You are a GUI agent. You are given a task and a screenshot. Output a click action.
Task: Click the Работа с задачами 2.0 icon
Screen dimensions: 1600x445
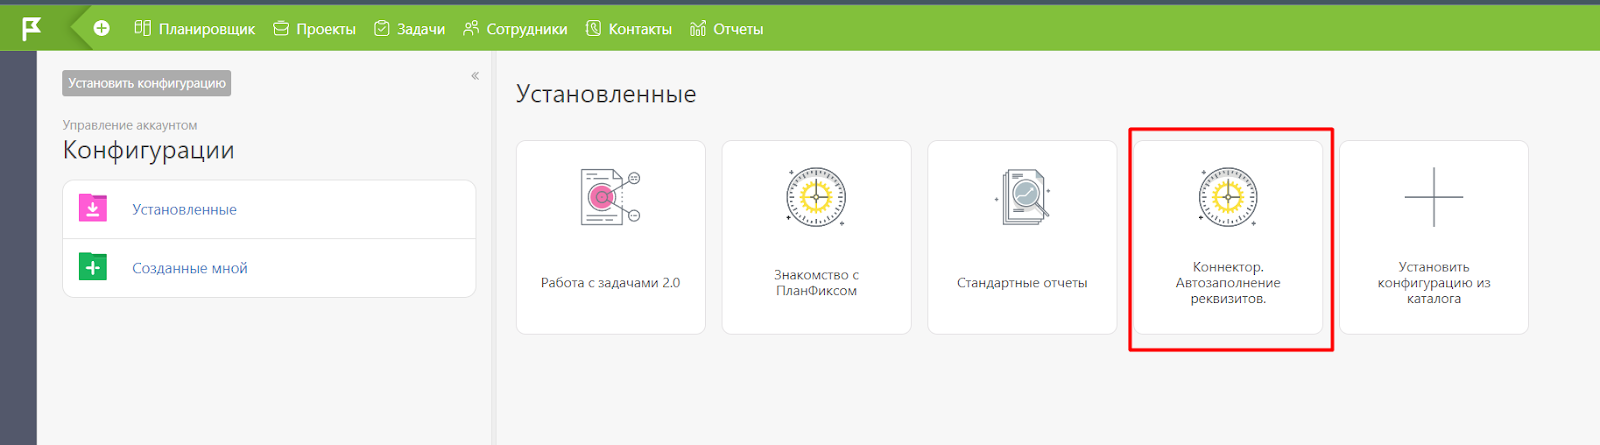(x=611, y=197)
